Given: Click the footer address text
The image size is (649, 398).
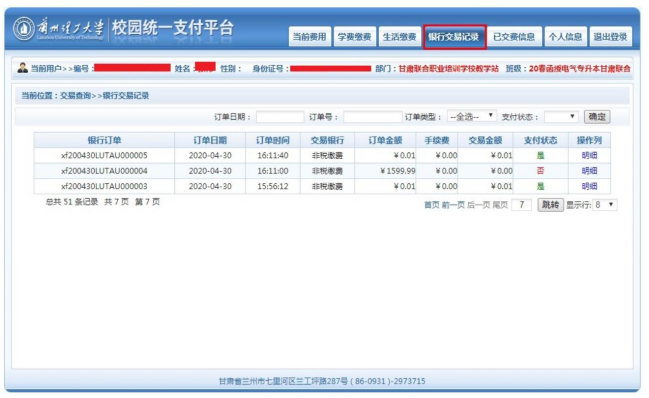Looking at the screenshot, I should (322, 381).
